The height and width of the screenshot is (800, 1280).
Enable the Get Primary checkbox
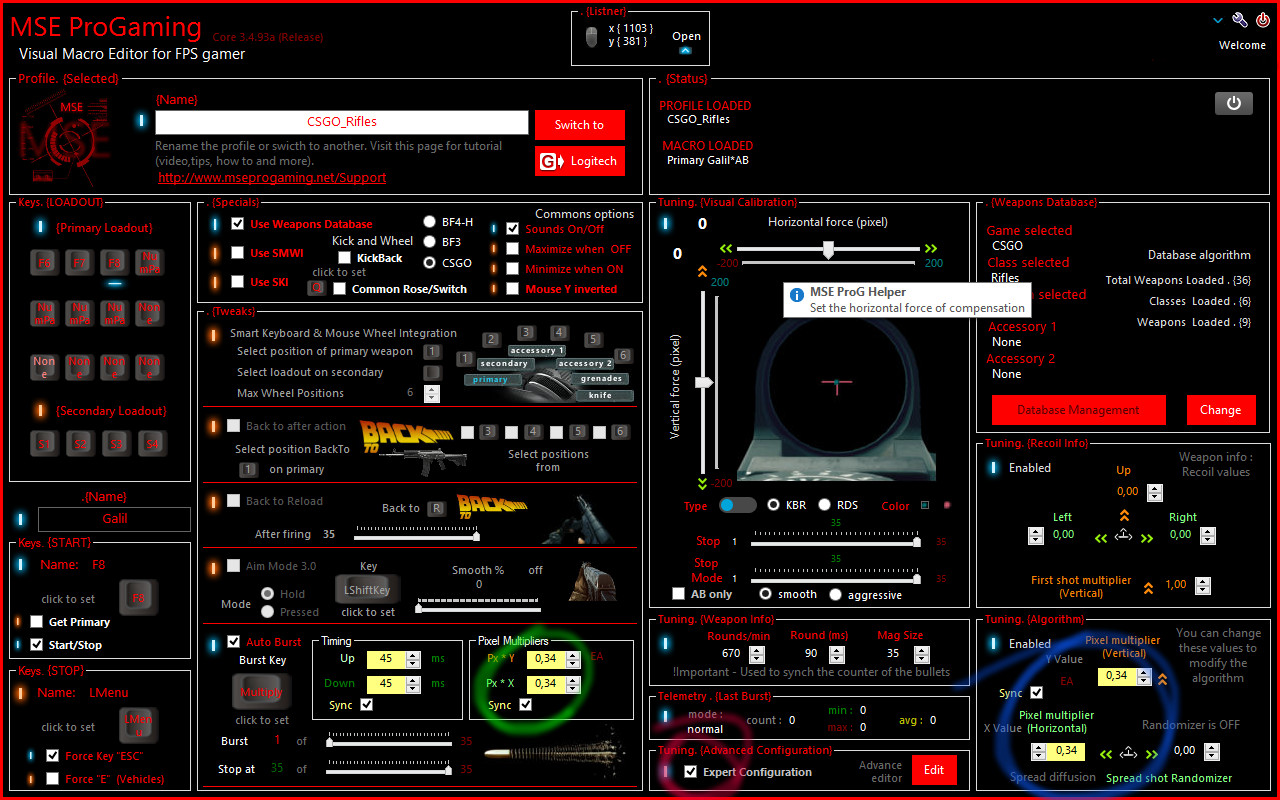pyautogui.click(x=37, y=622)
